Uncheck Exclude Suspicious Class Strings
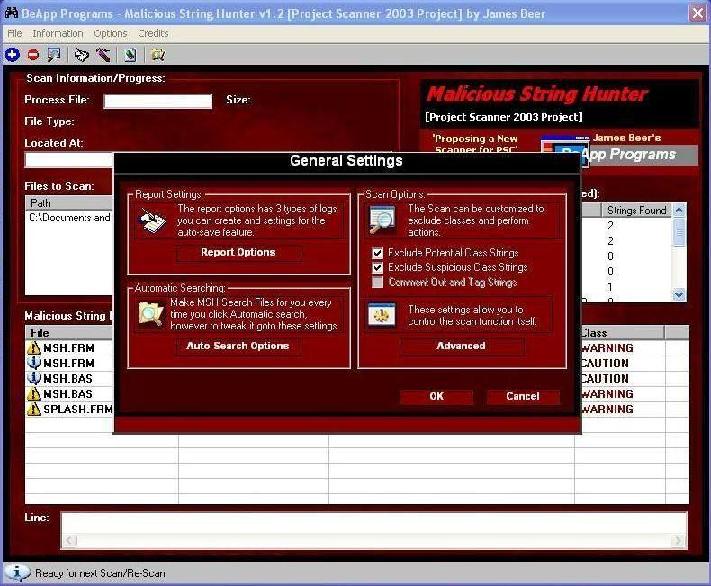 (x=378, y=268)
